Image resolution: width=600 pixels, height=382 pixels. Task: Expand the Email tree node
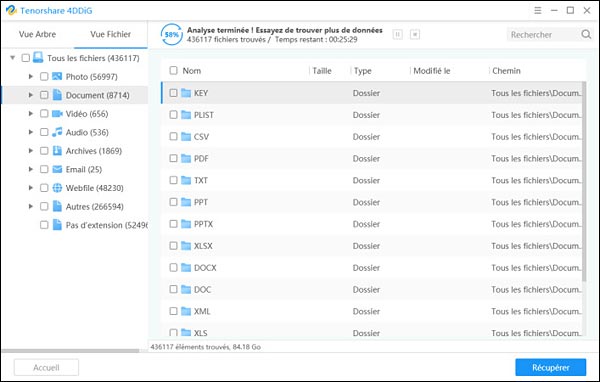pyautogui.click(x=31, y=169)
